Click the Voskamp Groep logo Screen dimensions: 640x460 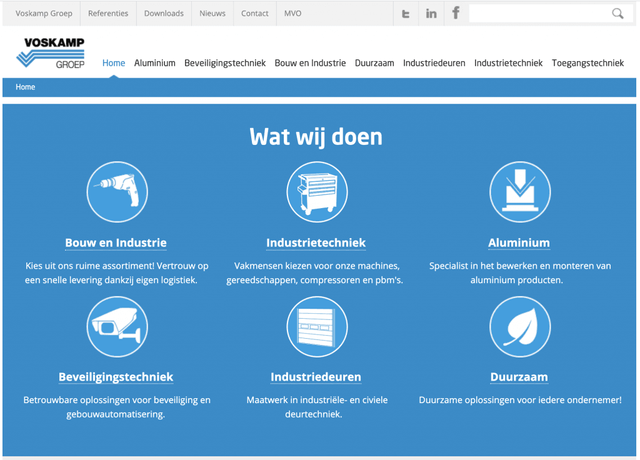[x=51, y=53]
